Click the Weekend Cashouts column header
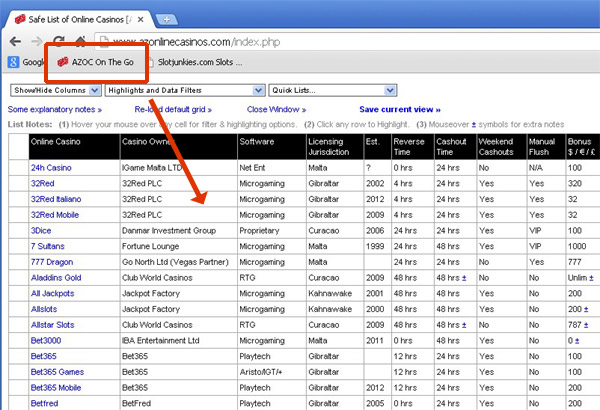This screenshot has width=600, height=410. tap(502, 147)
